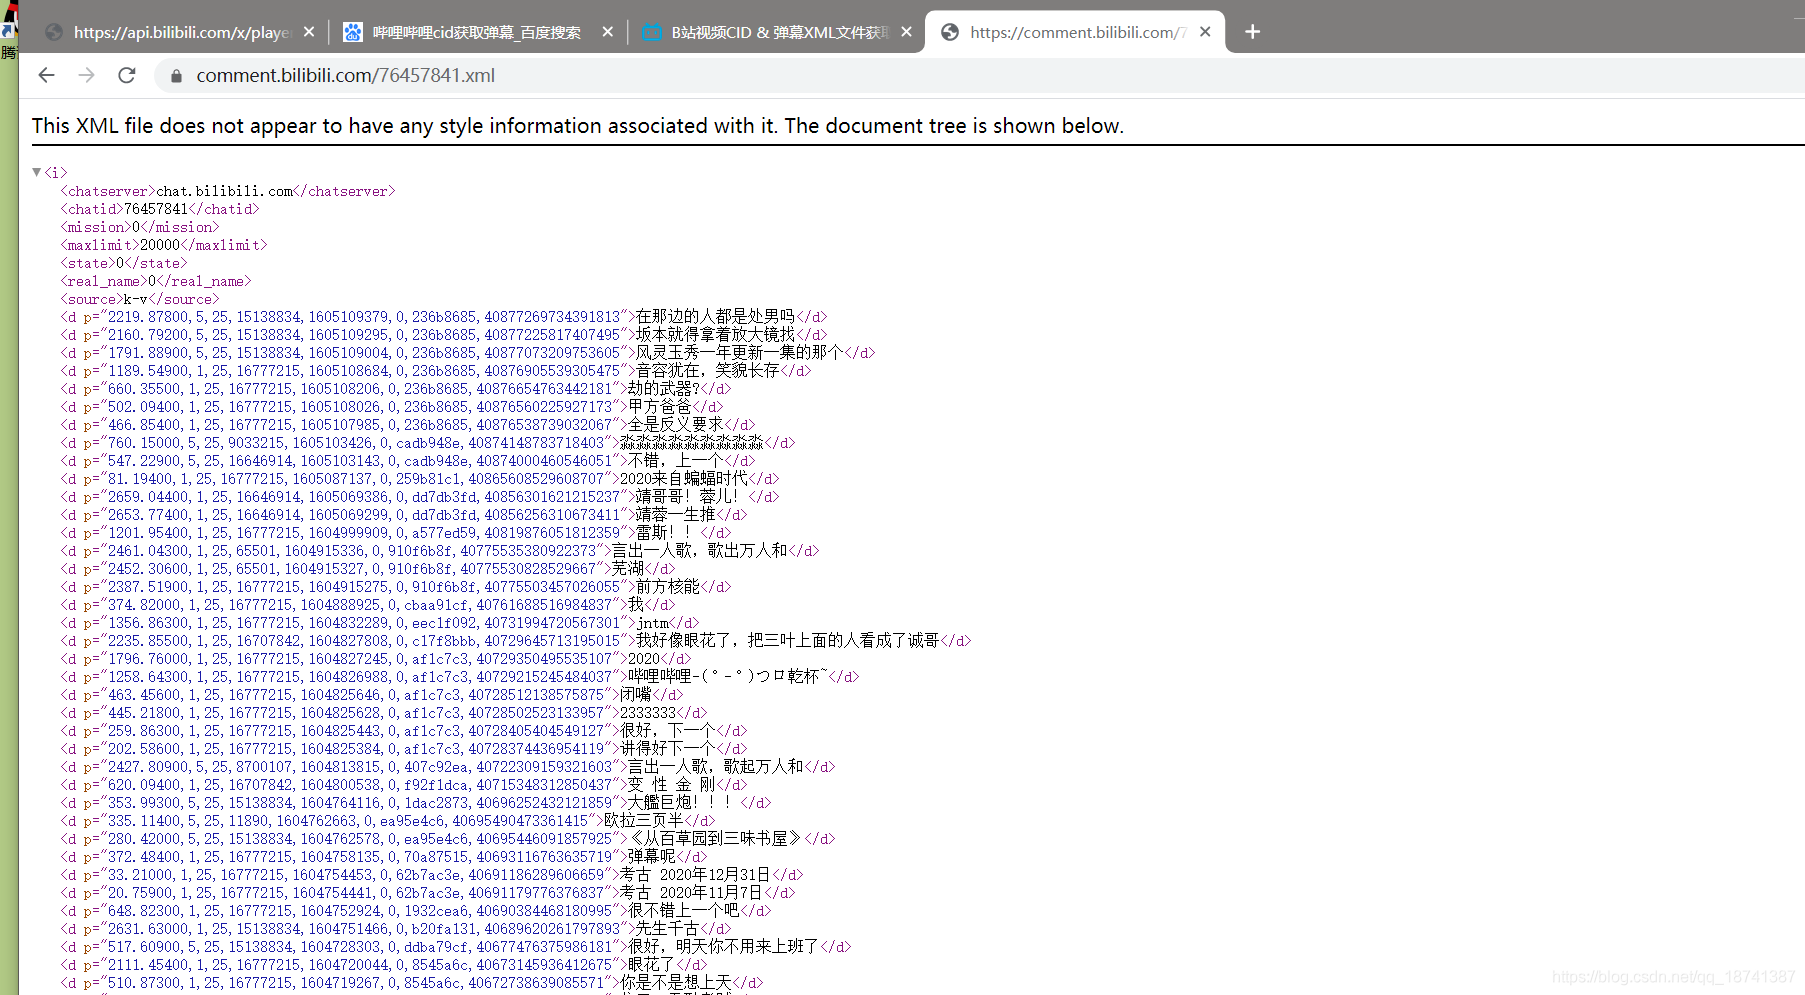Click the comment 言出一人歌，歌出万人和

[699, 551]
